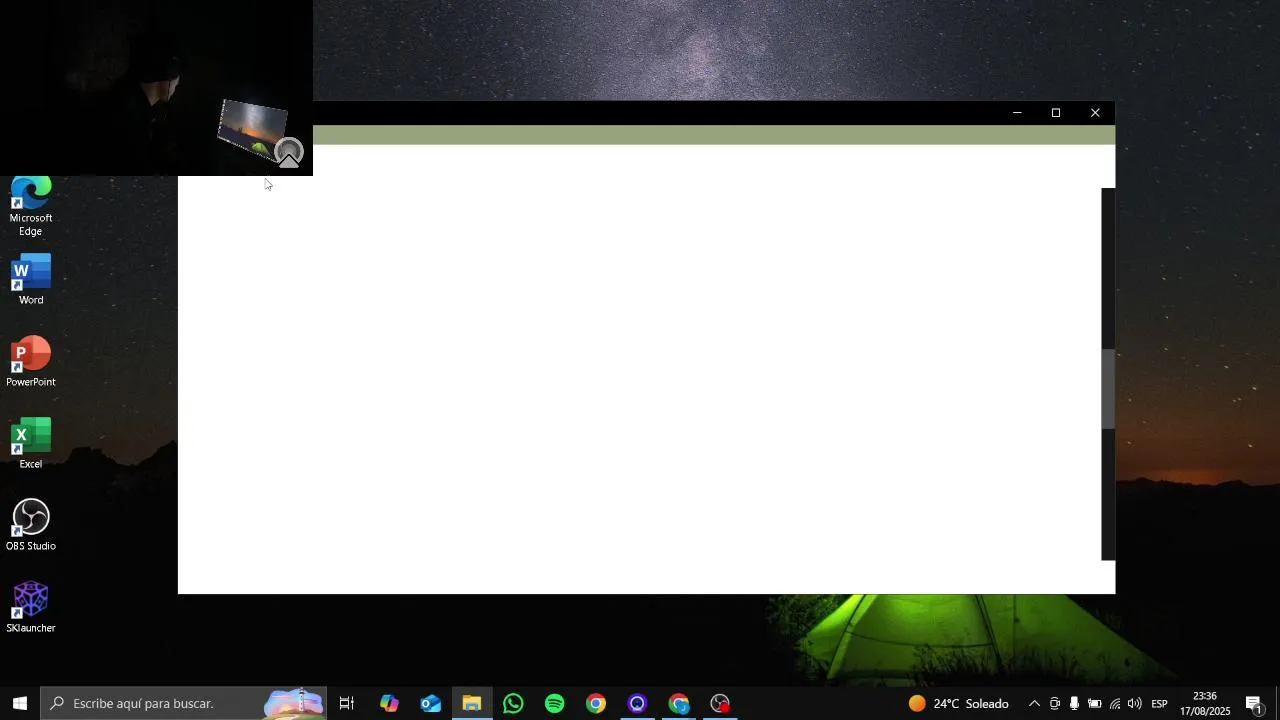Switch the ESP input language indicator
This screenshot has height=720, width=1280.
(x=1159, y=703)
